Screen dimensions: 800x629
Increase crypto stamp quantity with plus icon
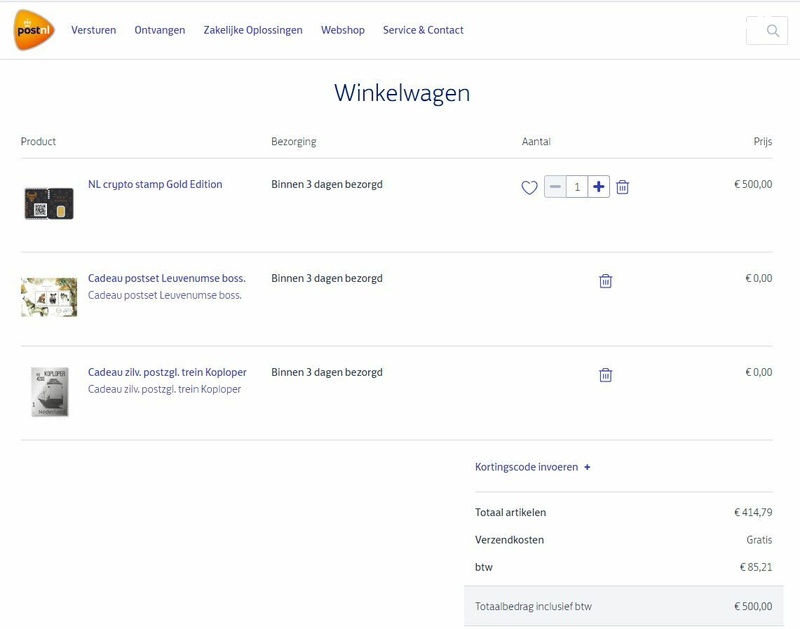click(x=596, y=185)
